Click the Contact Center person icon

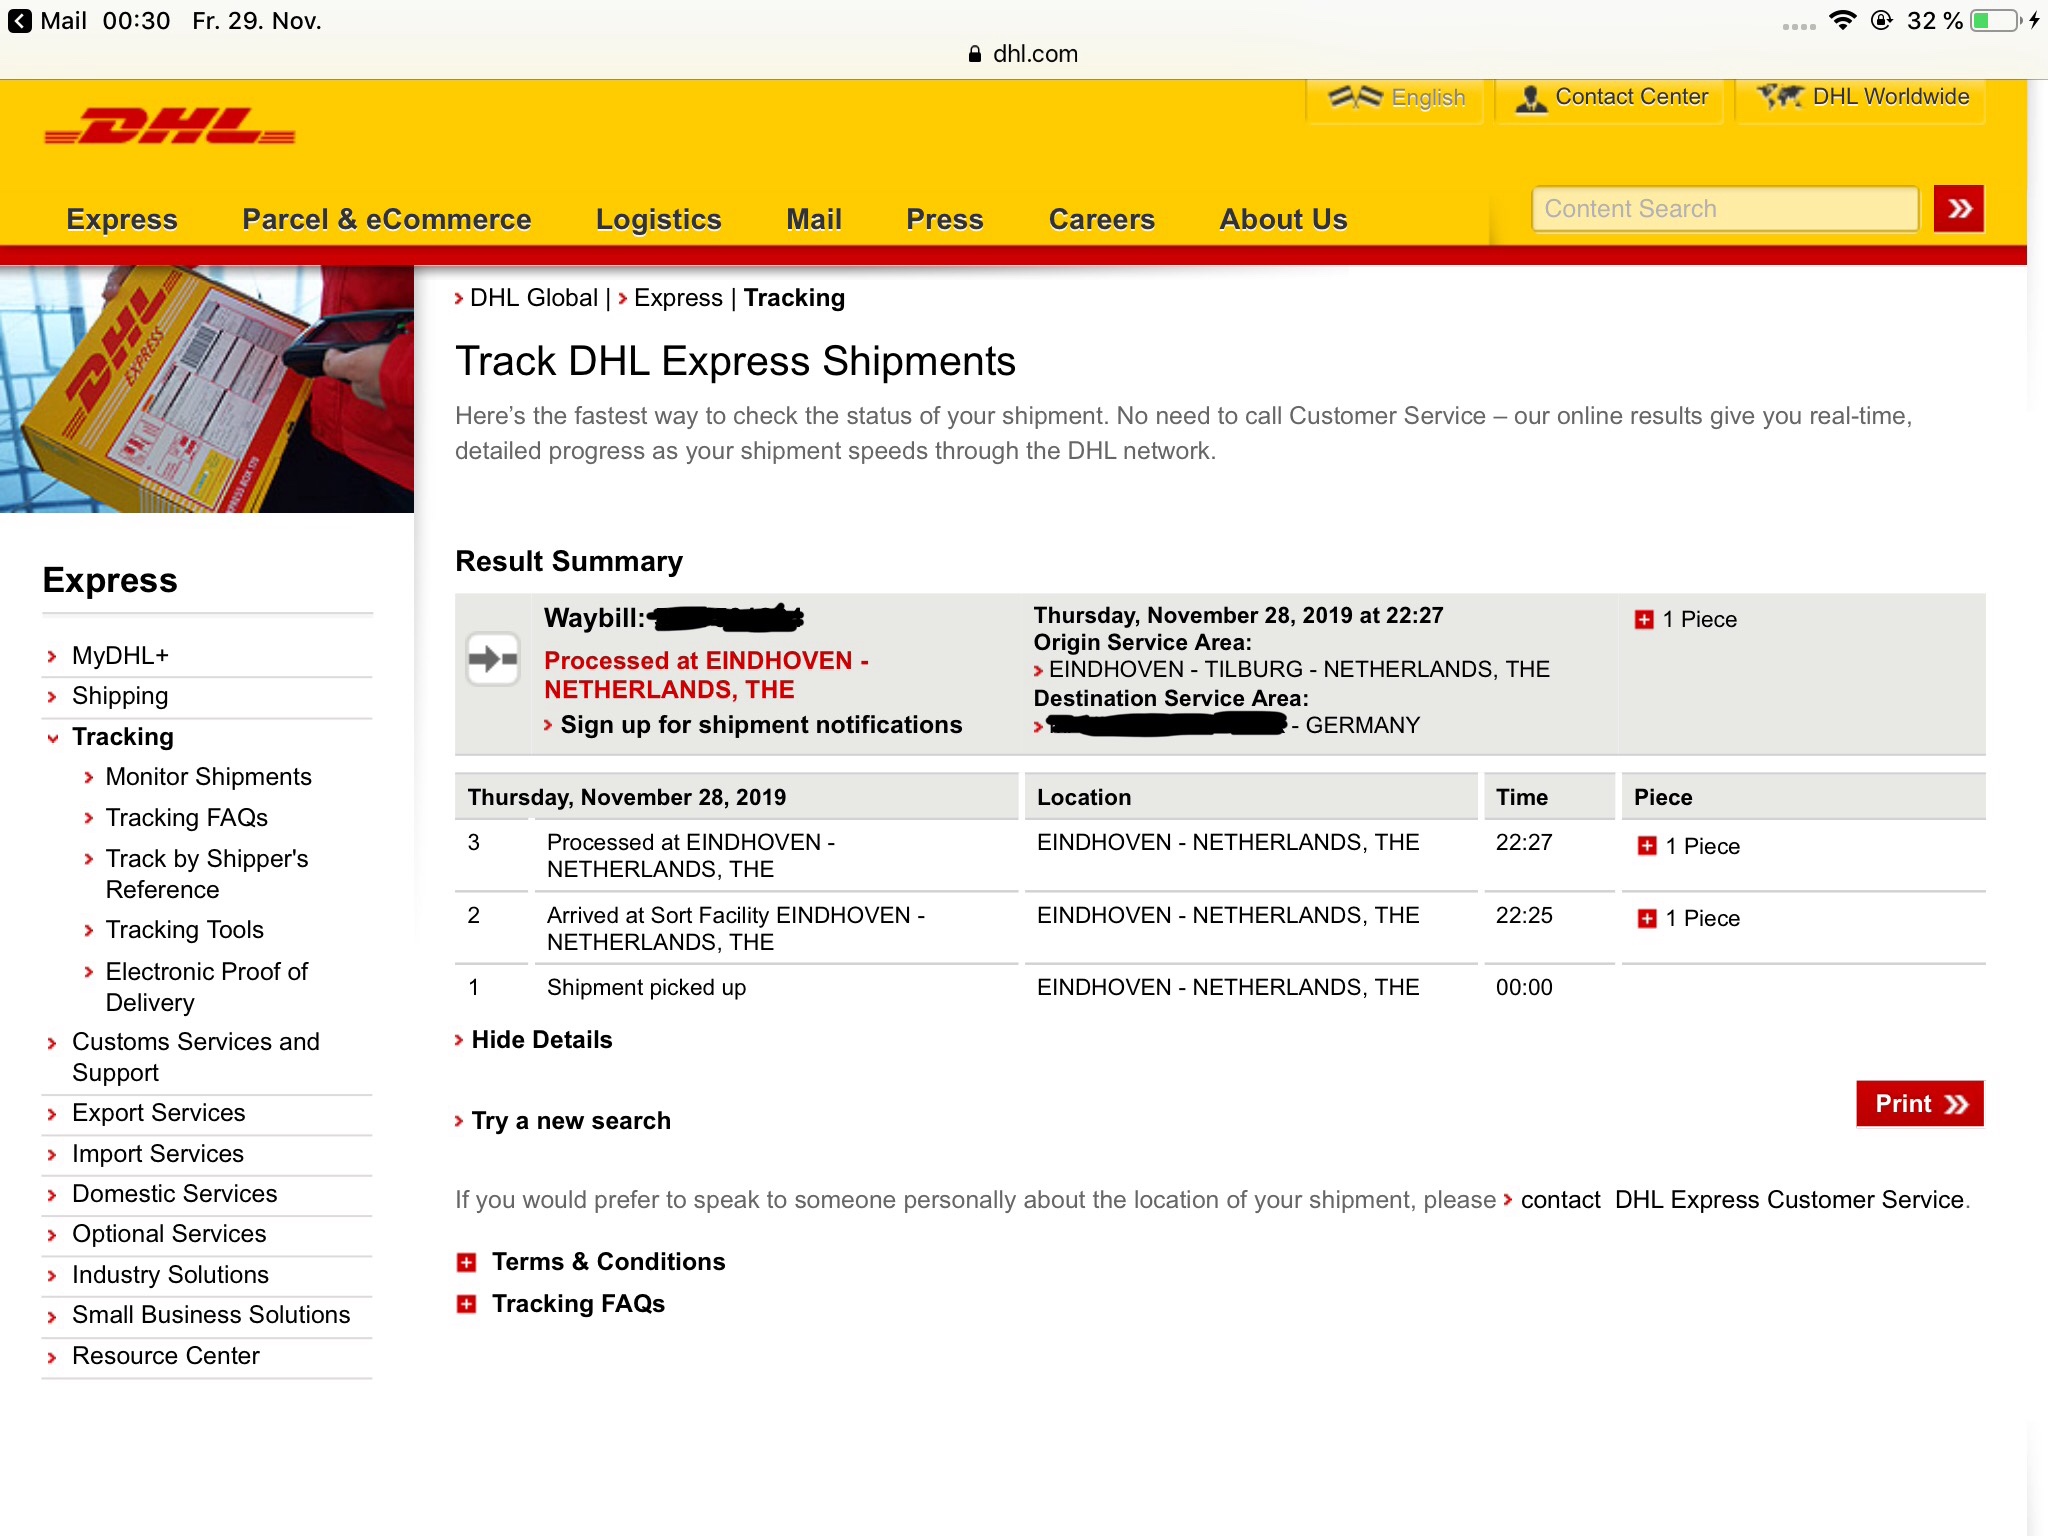pyautogui.click(x=1530, y=98)
